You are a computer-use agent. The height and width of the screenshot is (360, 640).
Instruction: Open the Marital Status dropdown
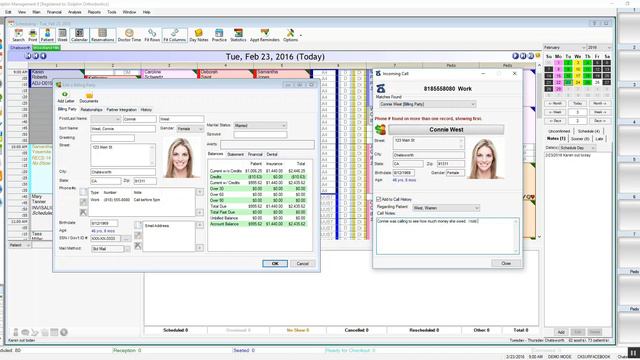pos(260,125)
